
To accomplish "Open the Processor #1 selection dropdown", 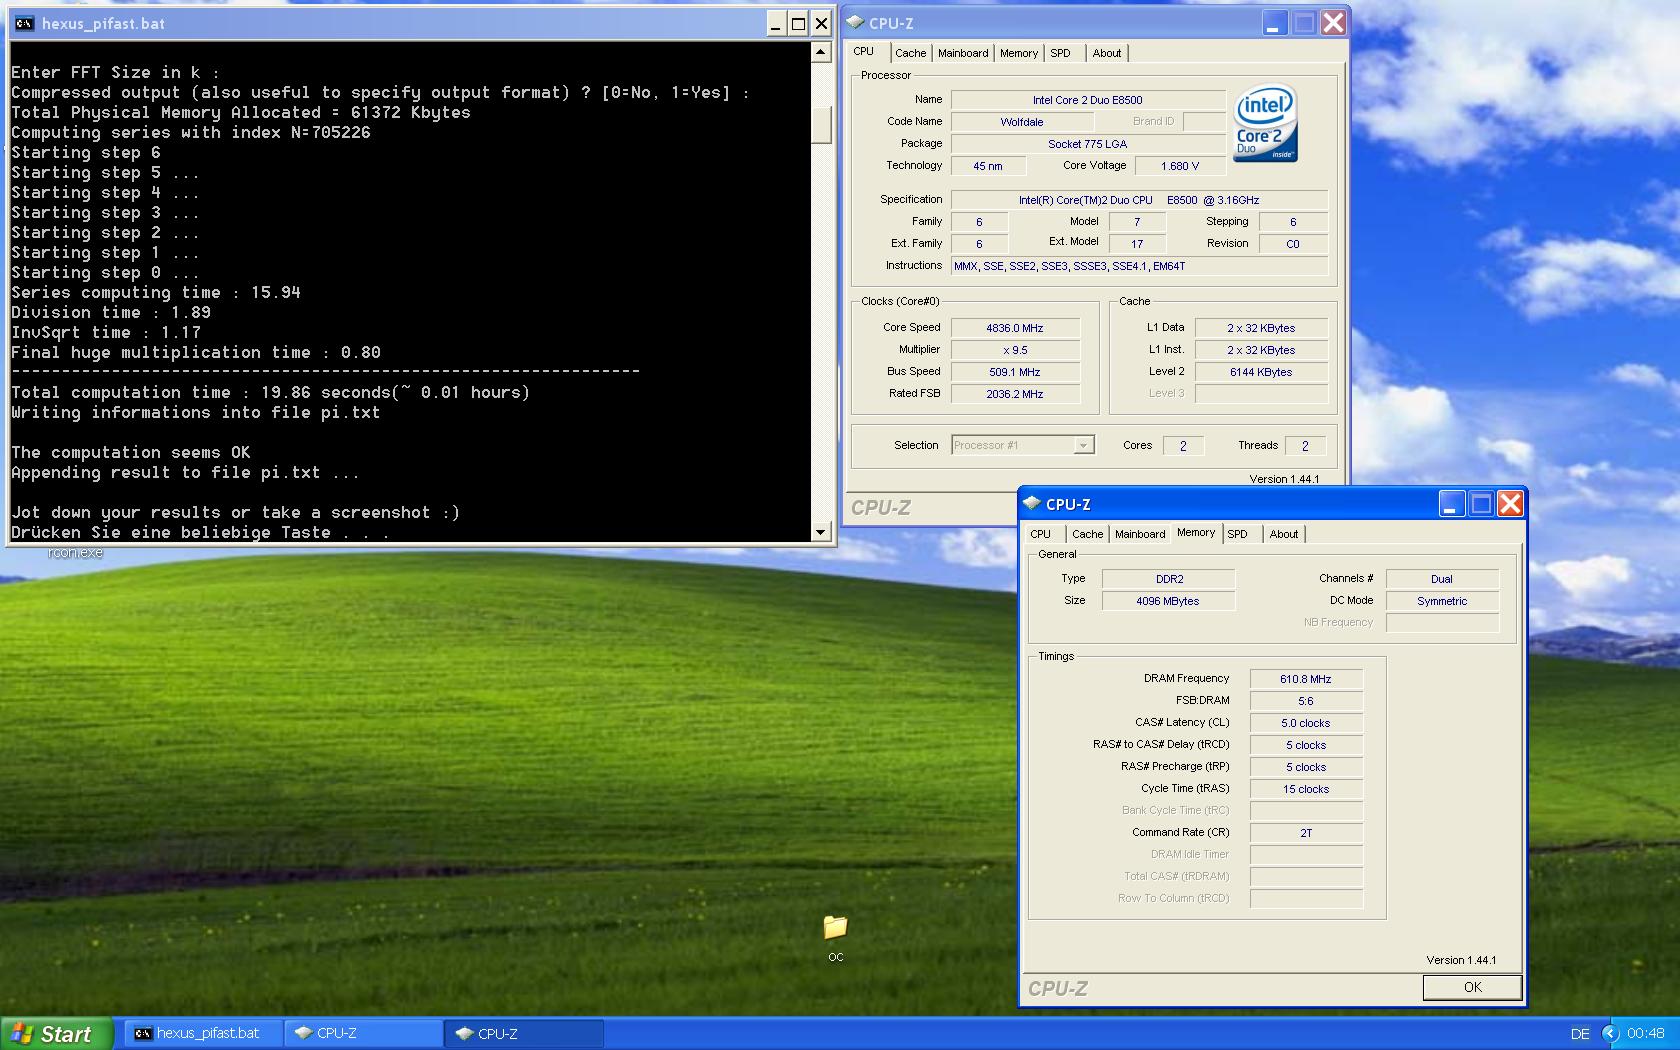I will (1083, 446).
